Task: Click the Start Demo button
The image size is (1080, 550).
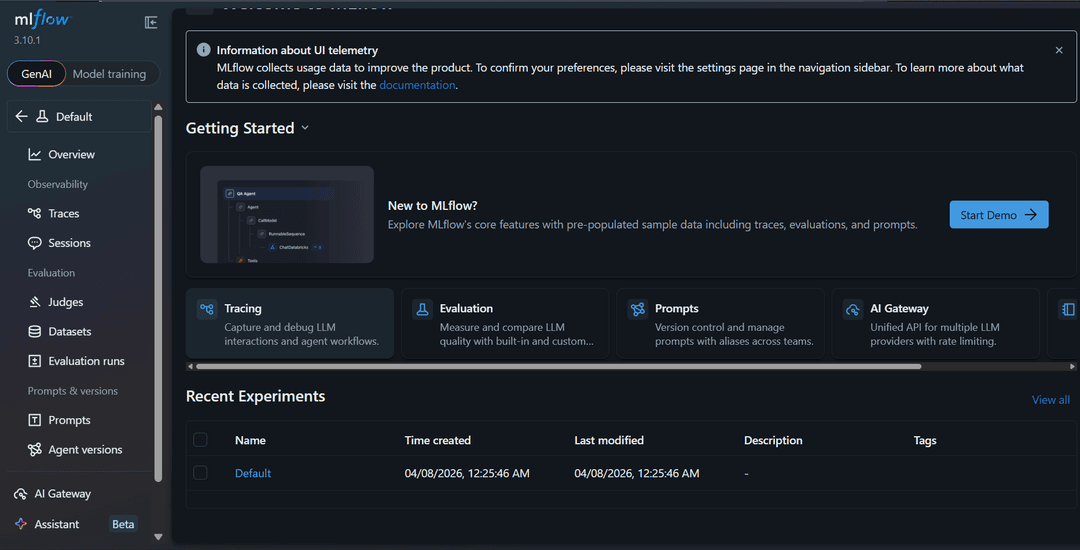Action: pos(999,215)
